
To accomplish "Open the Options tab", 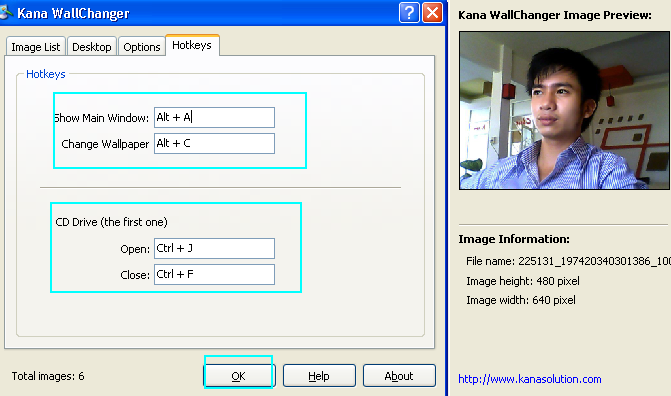I will [x=142, y=46].
